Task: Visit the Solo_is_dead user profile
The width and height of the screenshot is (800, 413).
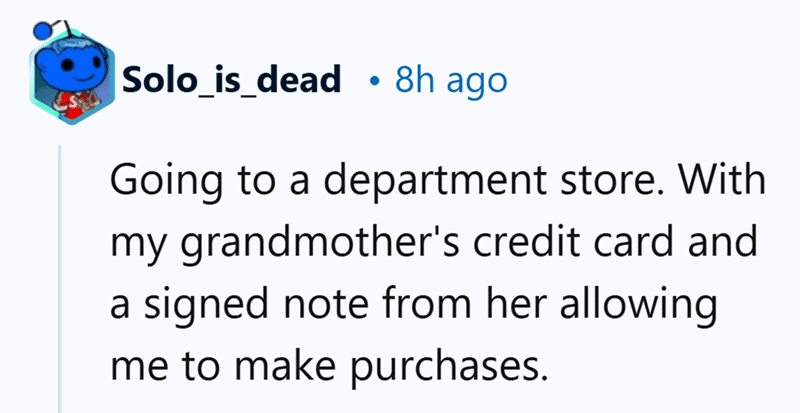Action: [232, 81]
